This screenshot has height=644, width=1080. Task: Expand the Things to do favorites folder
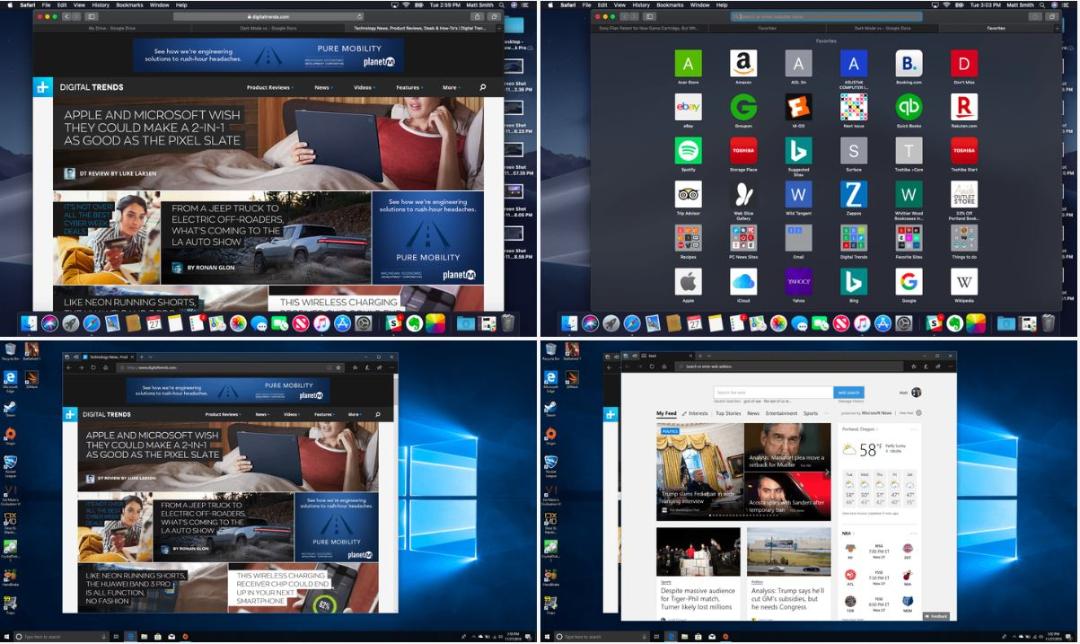[964, 238]
